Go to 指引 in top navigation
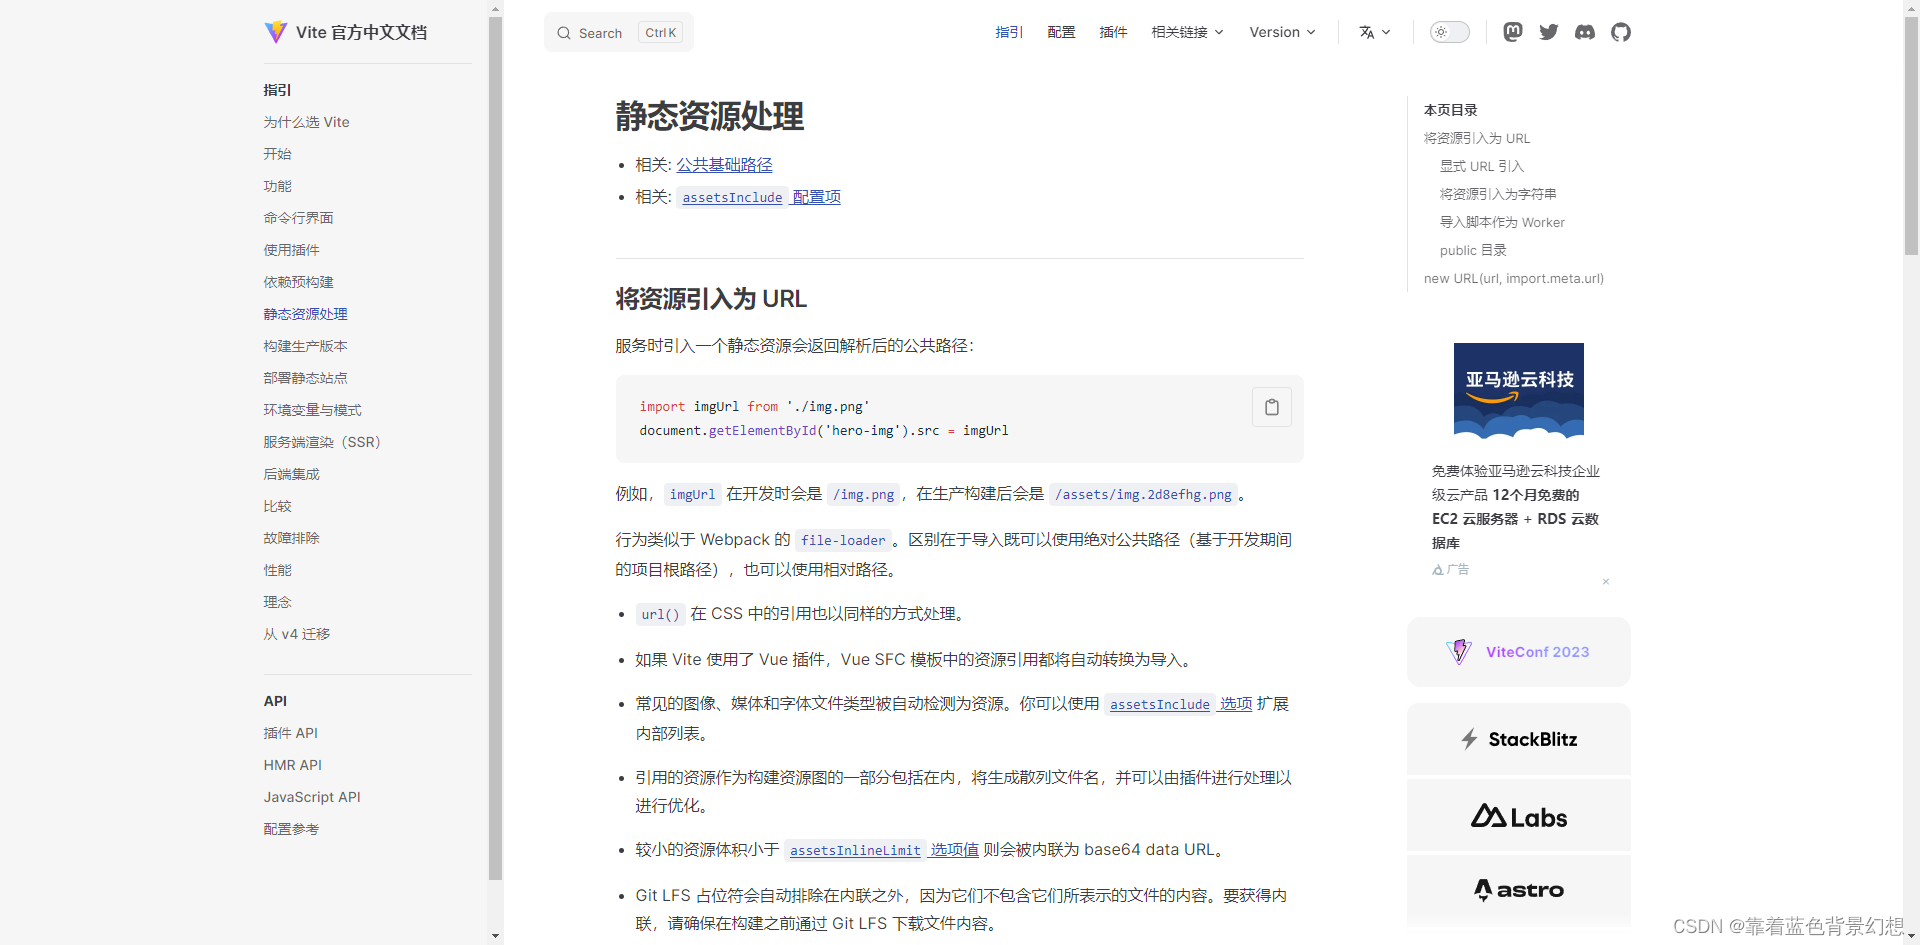 click(x=1009, y=32)
